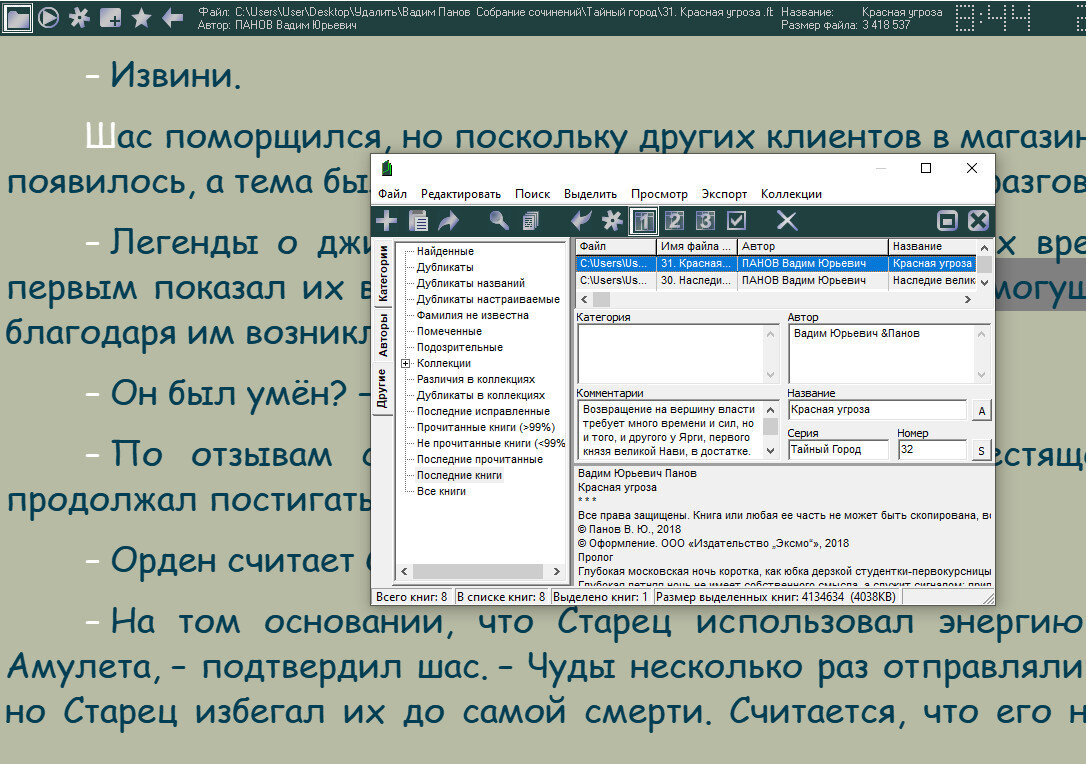Open the Коллекции menu
Screen dimensions: 1086x764
point(792,194)
